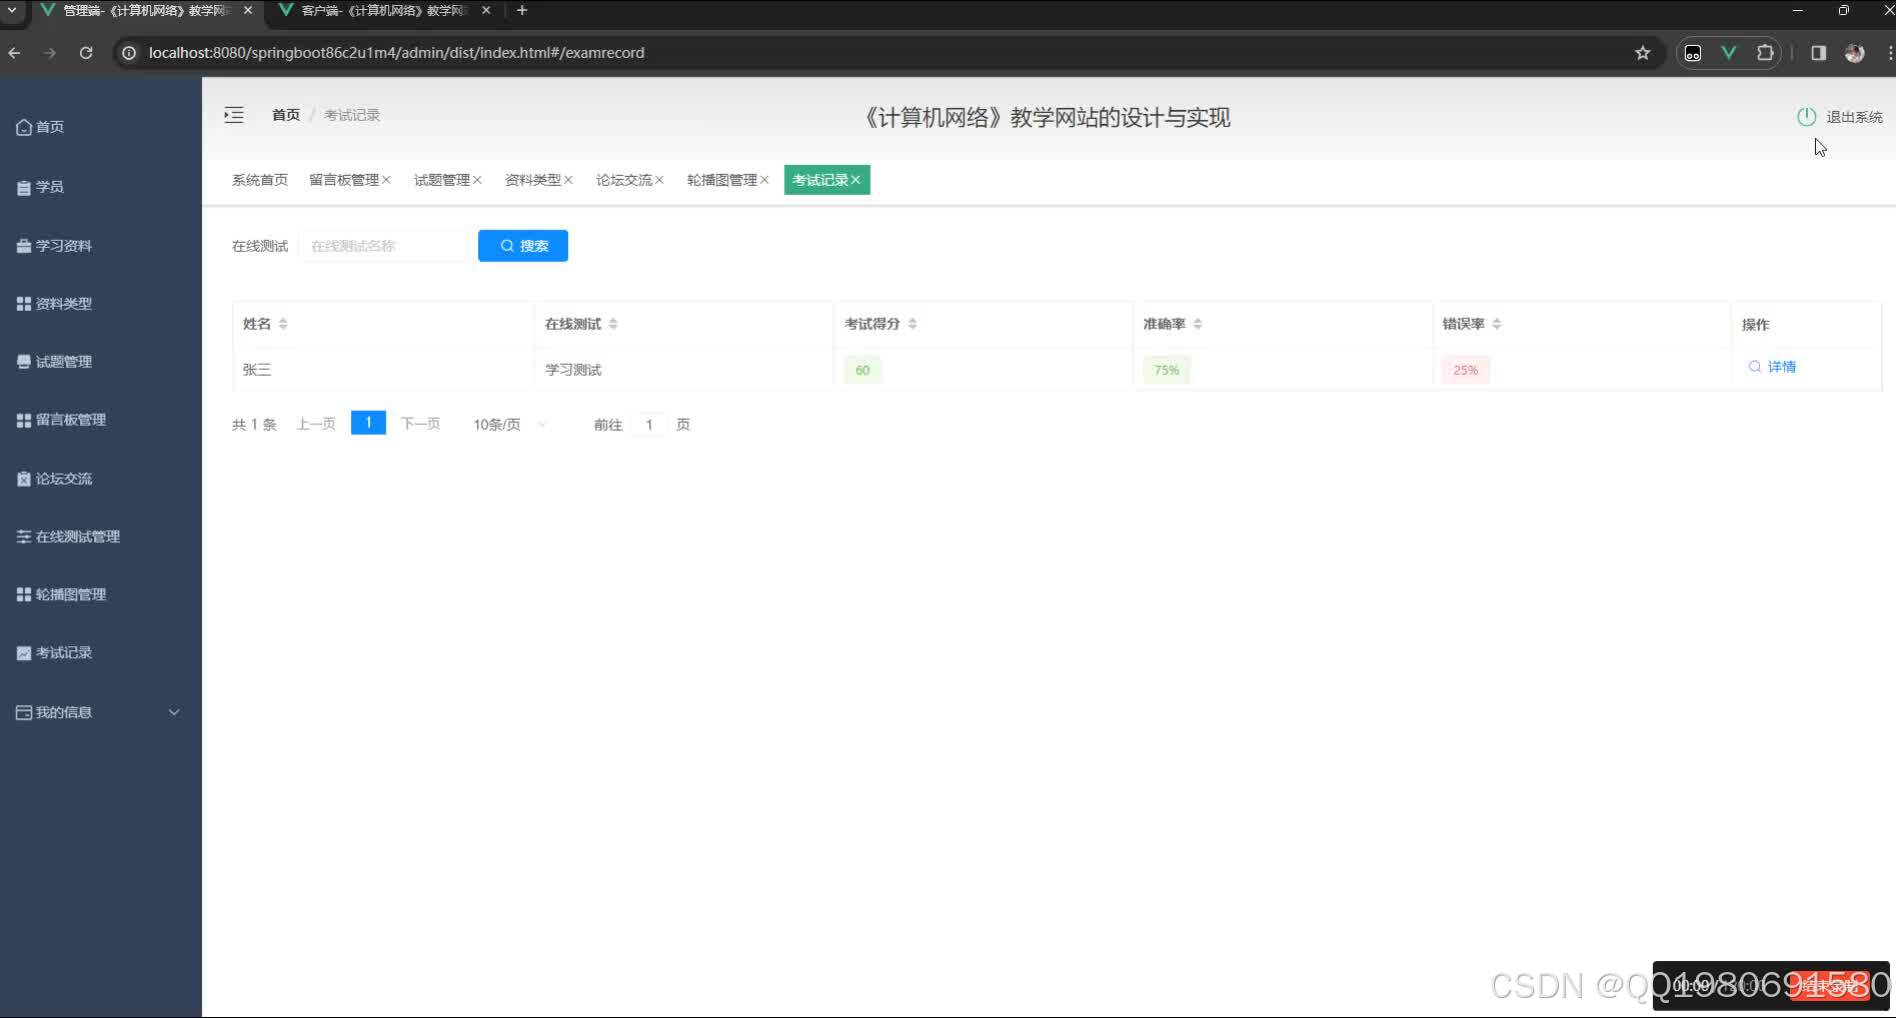Reload the page with the refresh icon

[x=86, y=53]
